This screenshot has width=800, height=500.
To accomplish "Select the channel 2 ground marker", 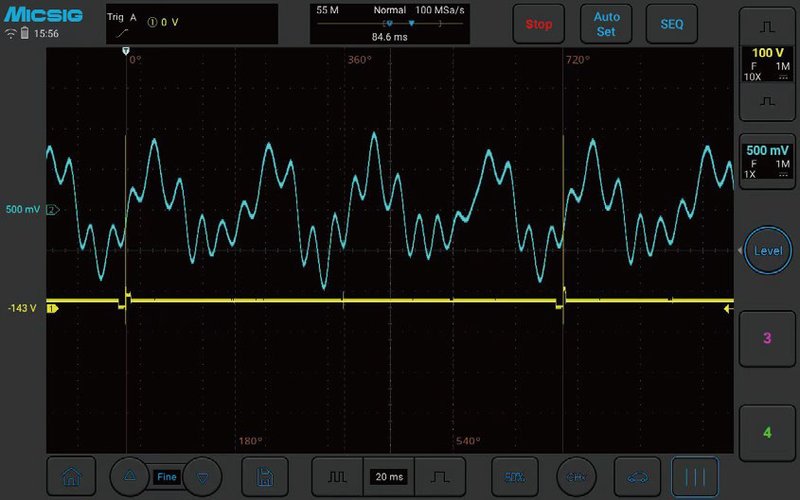I will pyautogui.click(x=53, y=209).
